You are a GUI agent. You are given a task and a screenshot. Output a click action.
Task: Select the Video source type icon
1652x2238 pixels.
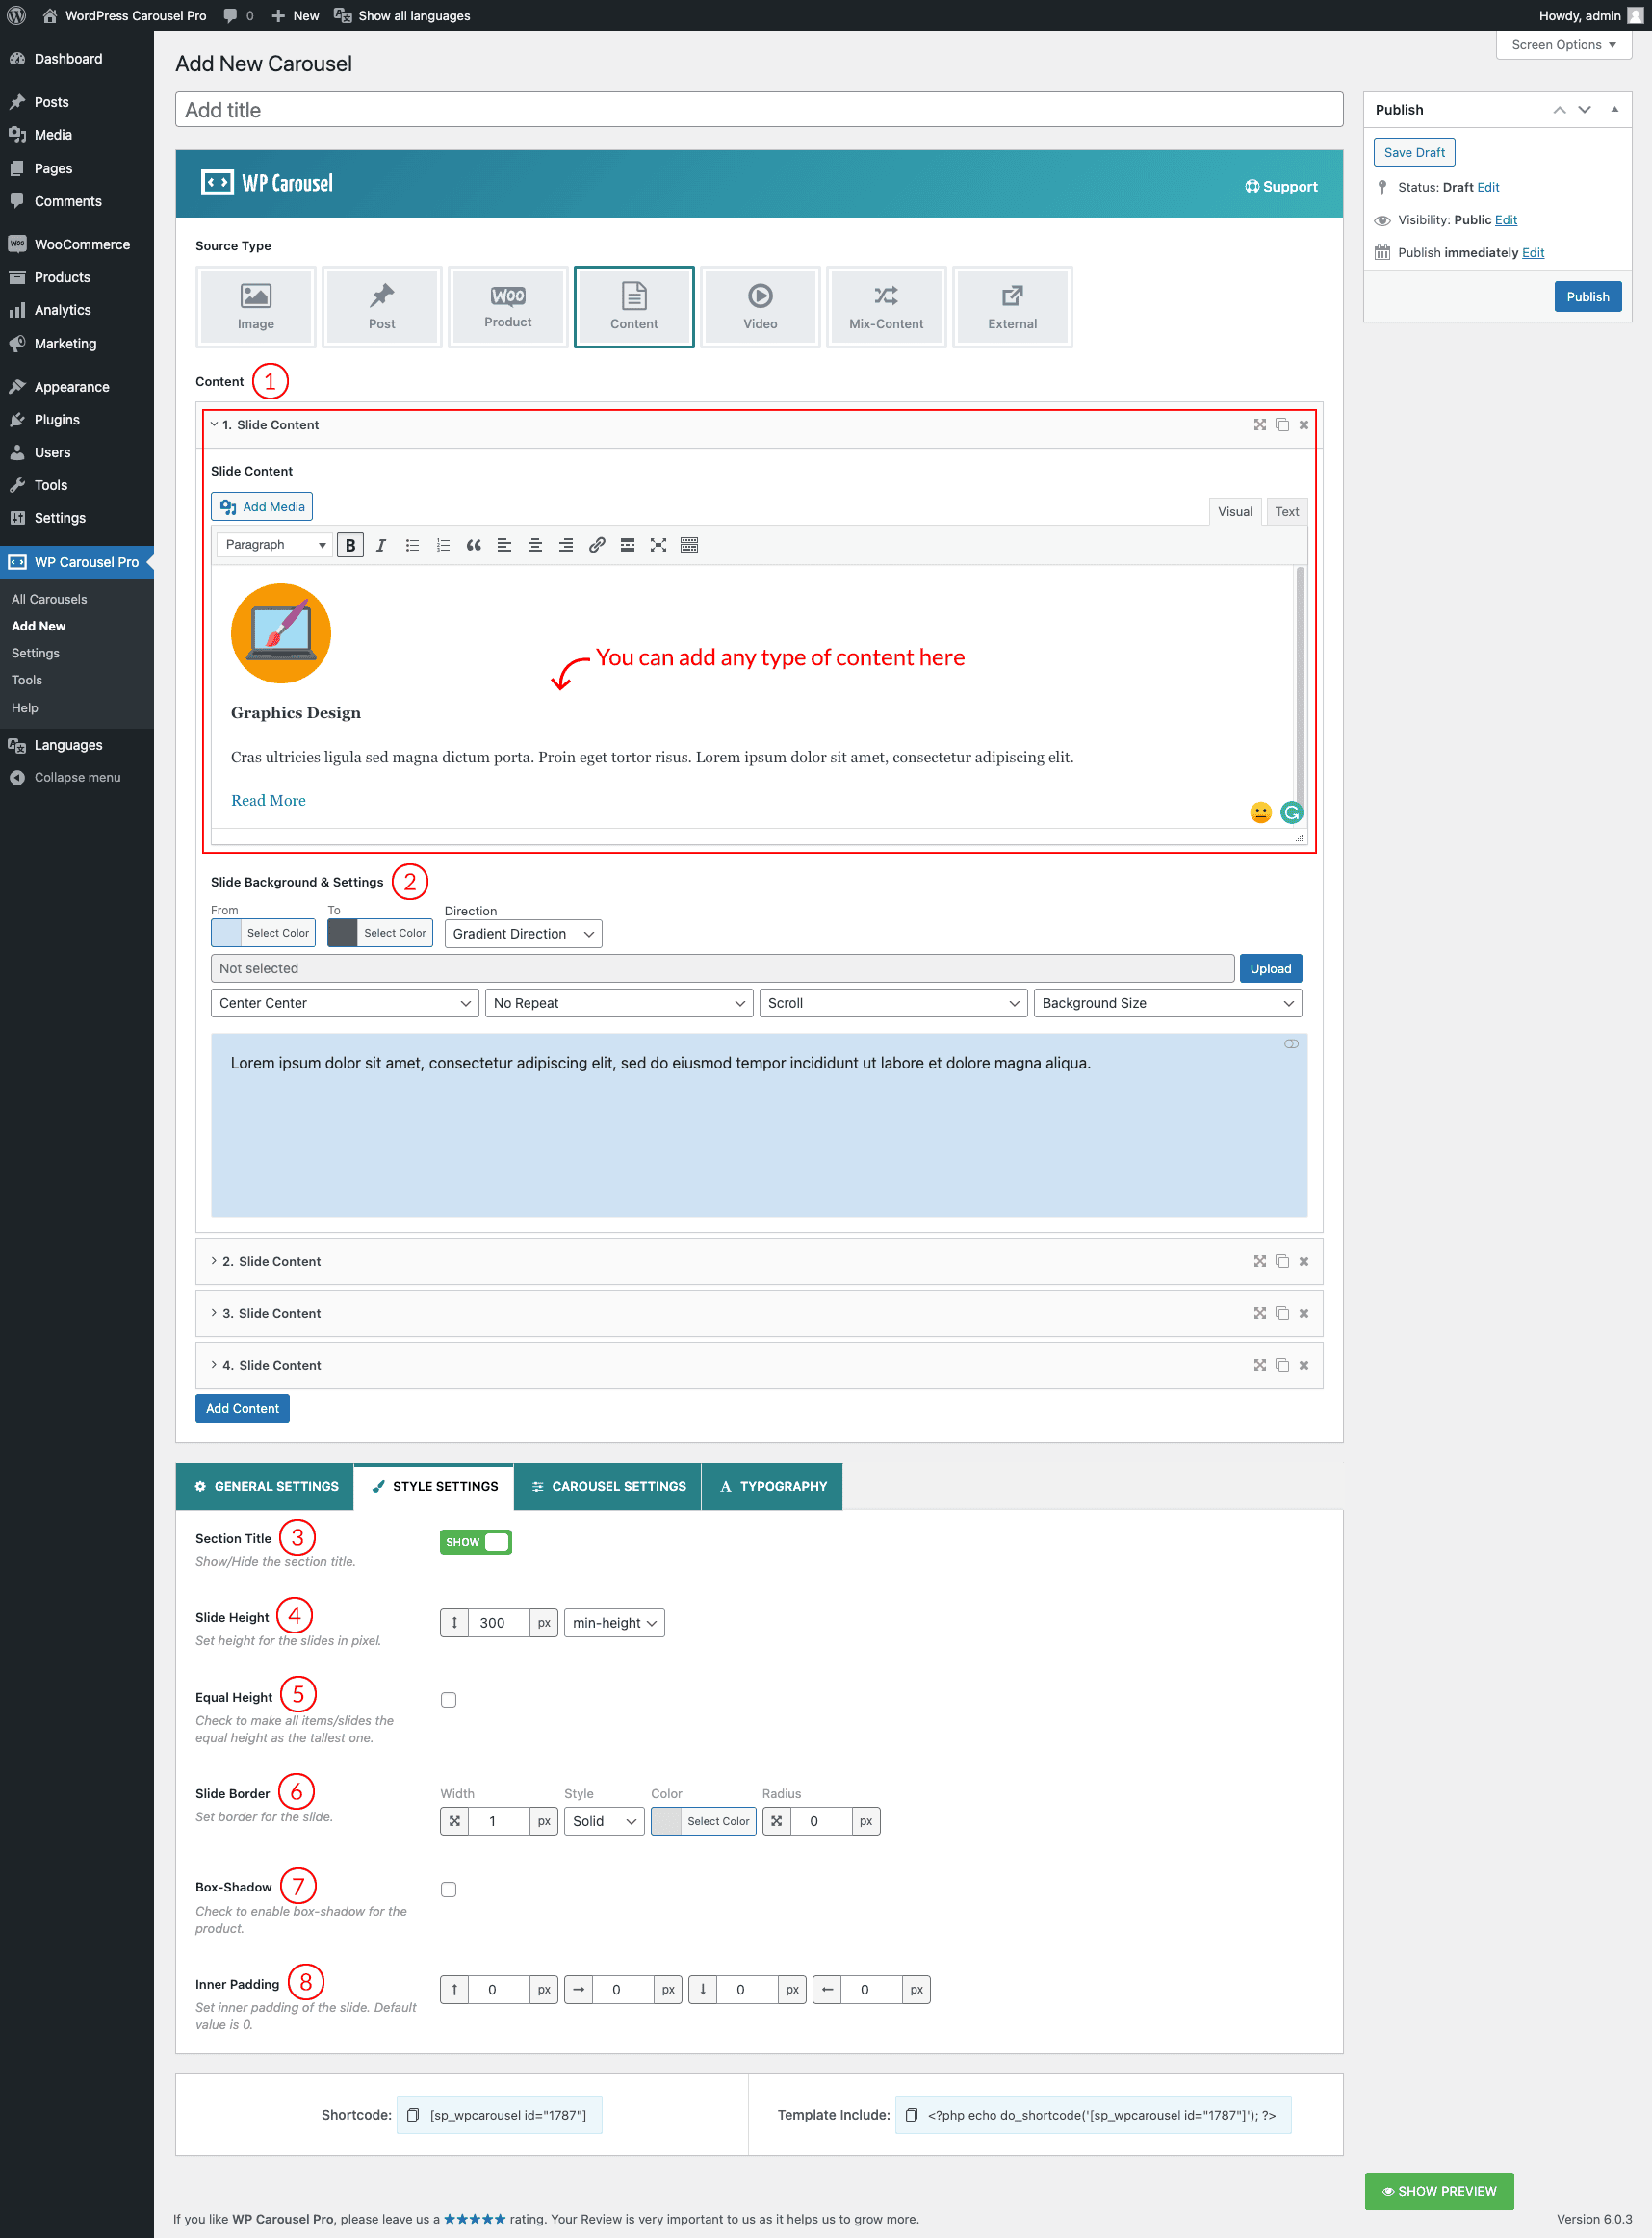[x=759, y=306]
